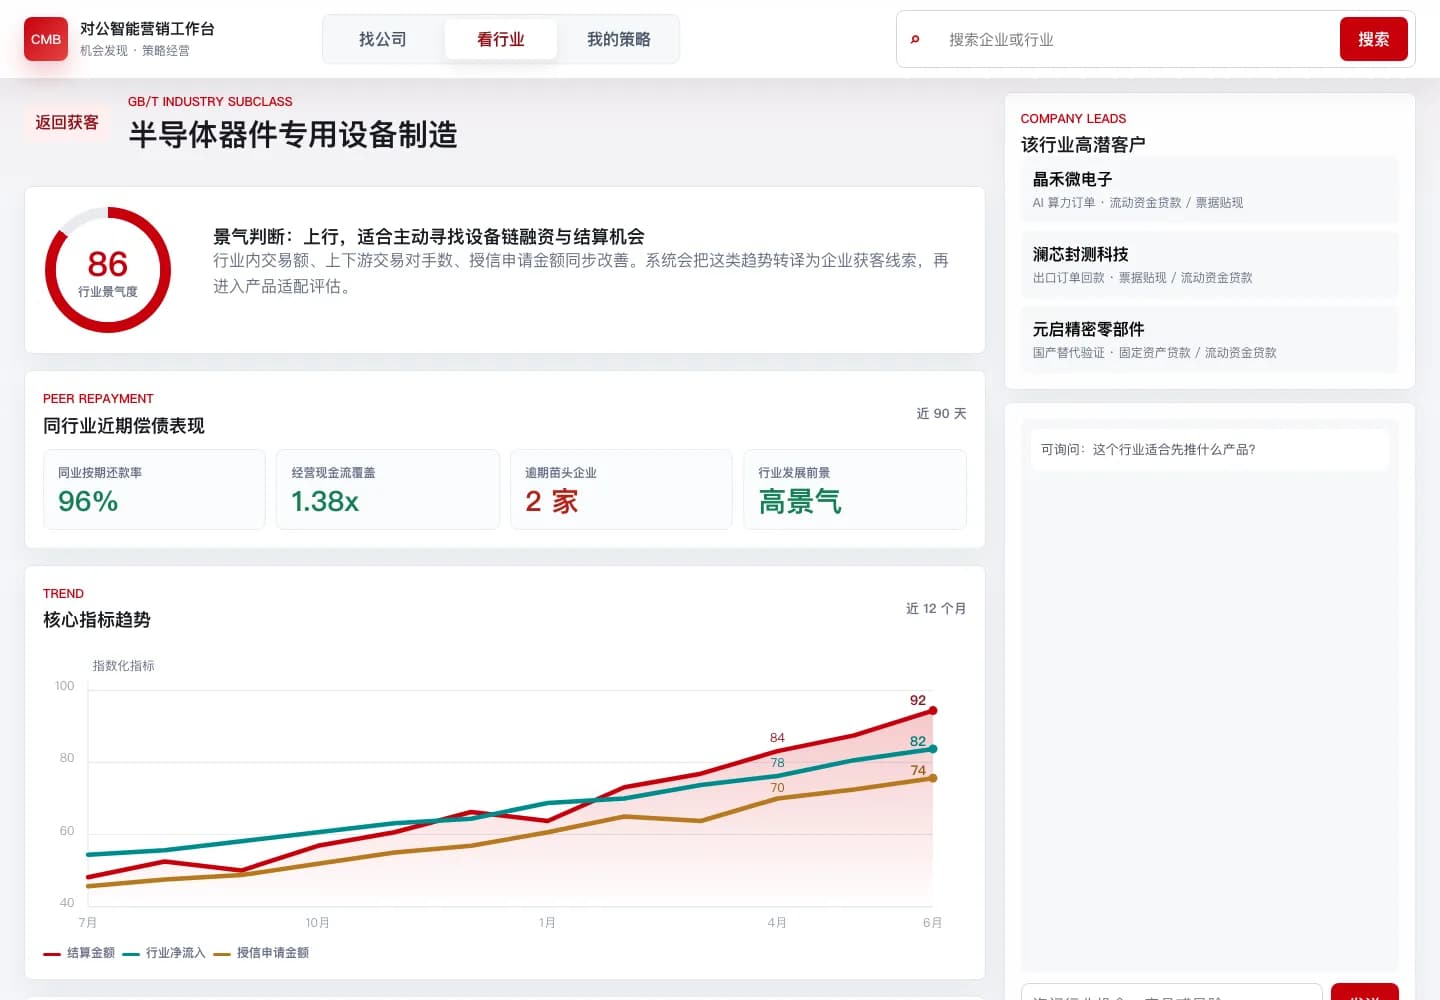Click the 行业发展前景 高景气 card

[x=855, y=489]
